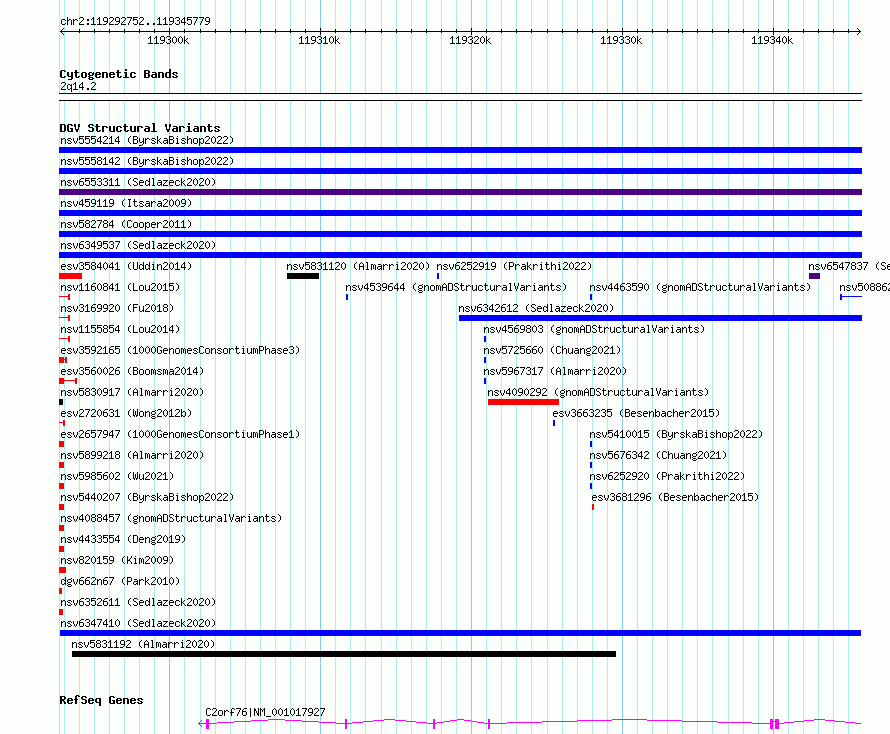Image resolution: width=890 pixels, height=734 pixels.
Task: Click the red bar of nsv4090292 variant
Action: [523, 402]
